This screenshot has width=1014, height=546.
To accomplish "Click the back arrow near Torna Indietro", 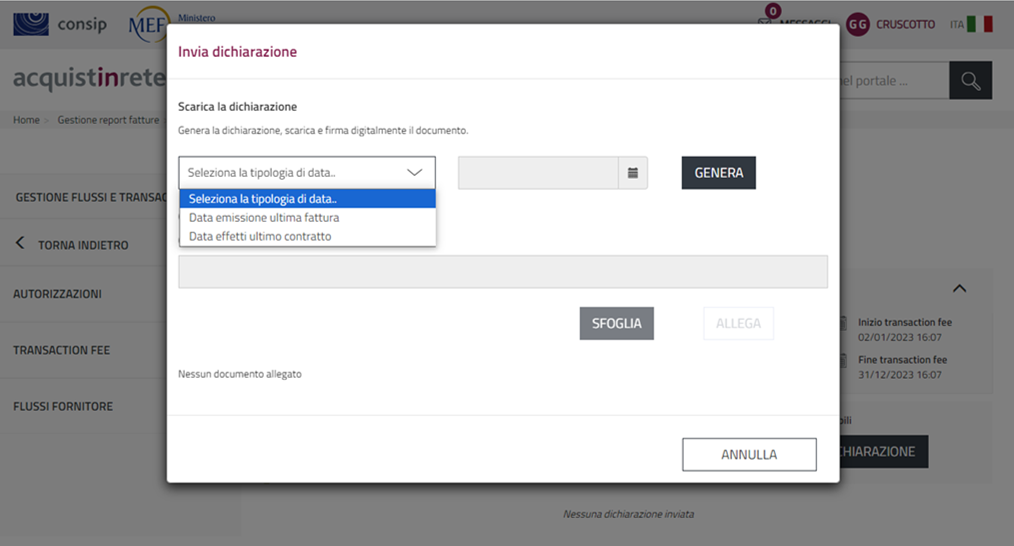I will [20, 244].
